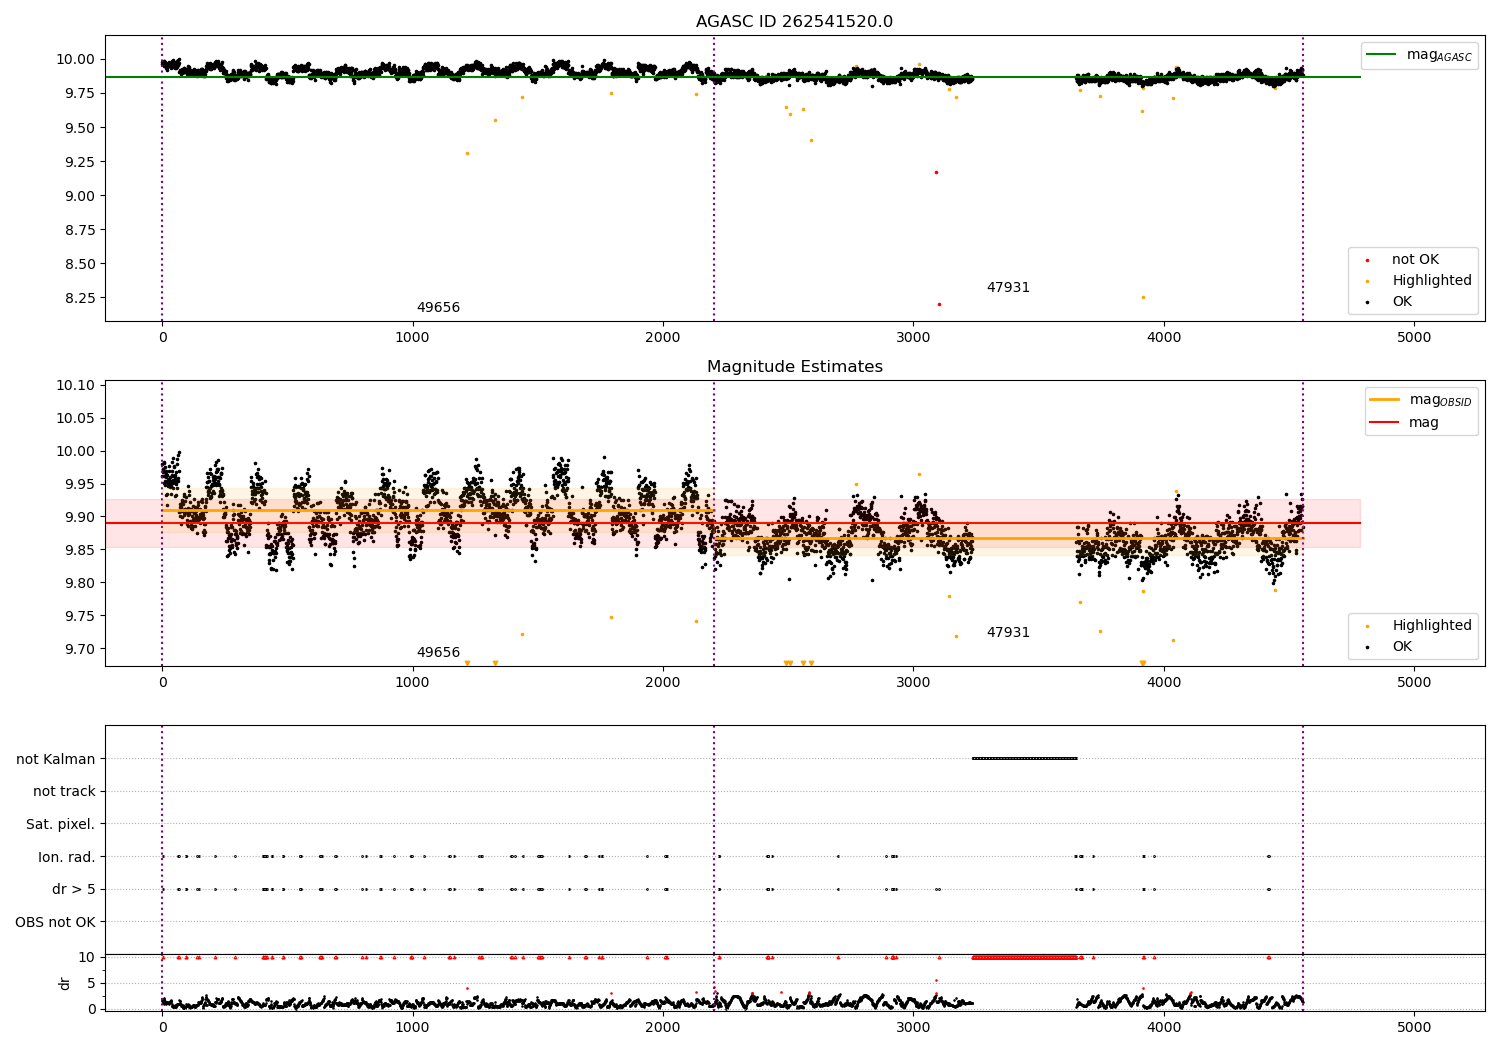
Task: Click the 'not Kalman' row label
Action: point(56,759)
